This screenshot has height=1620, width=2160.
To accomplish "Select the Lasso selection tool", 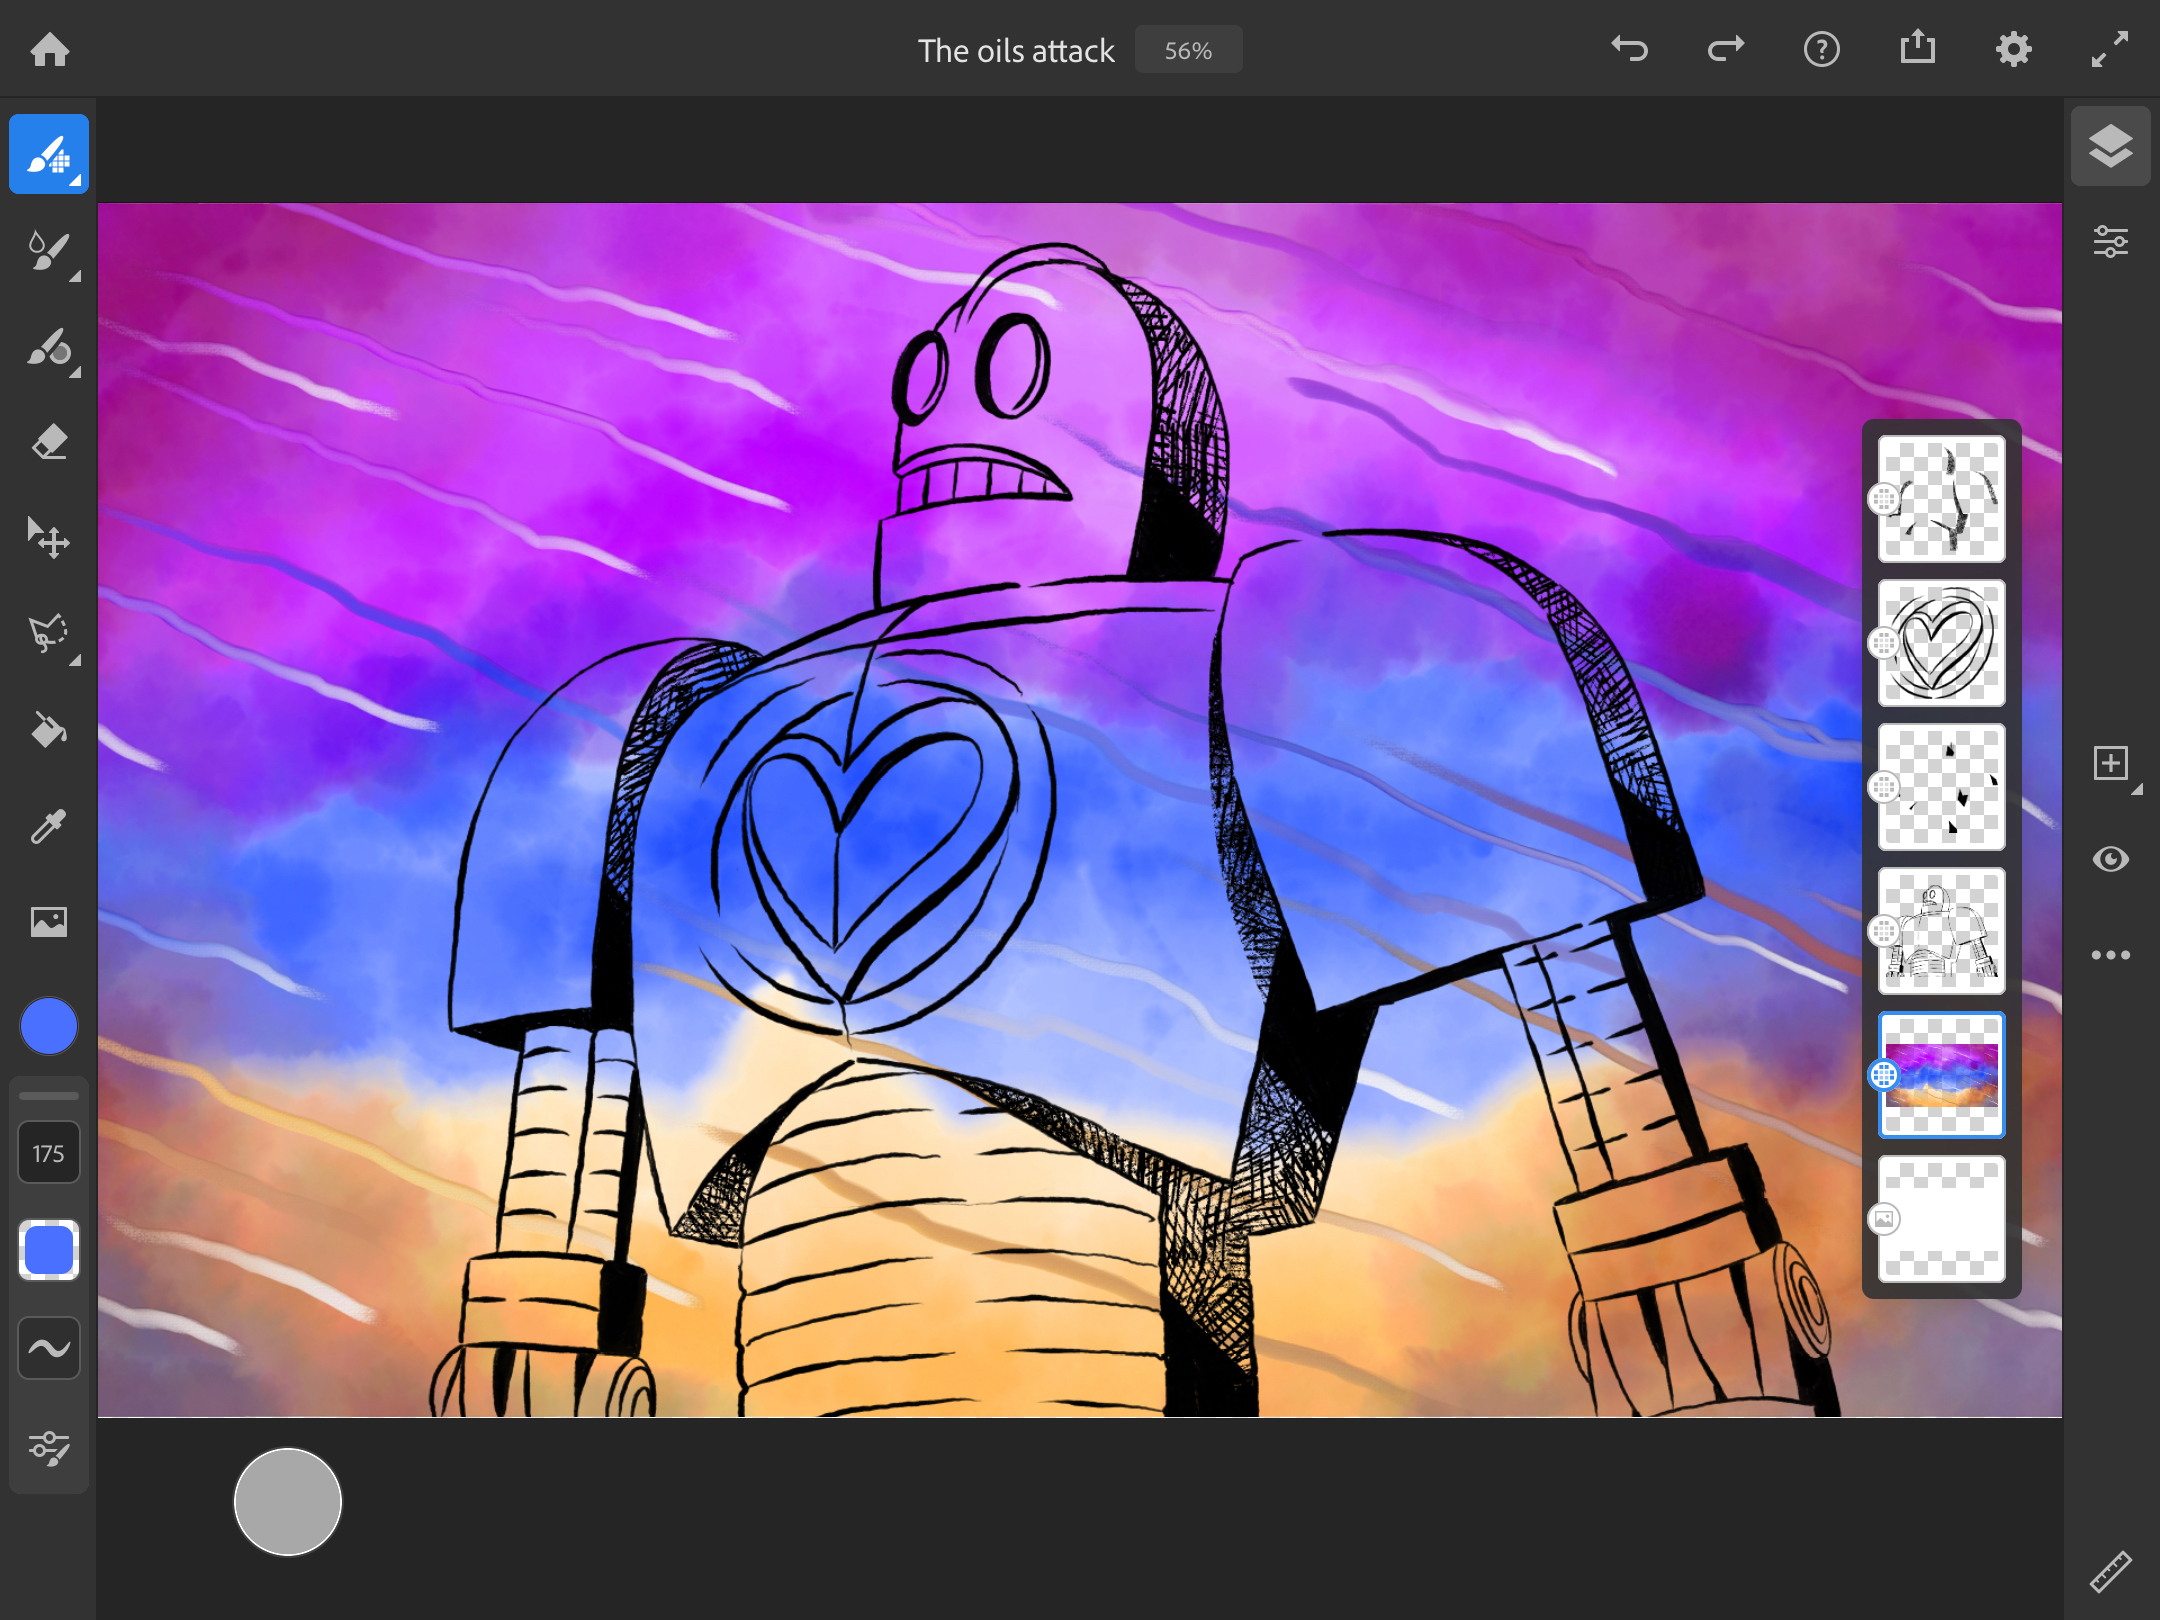I will [x=48, y=633].
